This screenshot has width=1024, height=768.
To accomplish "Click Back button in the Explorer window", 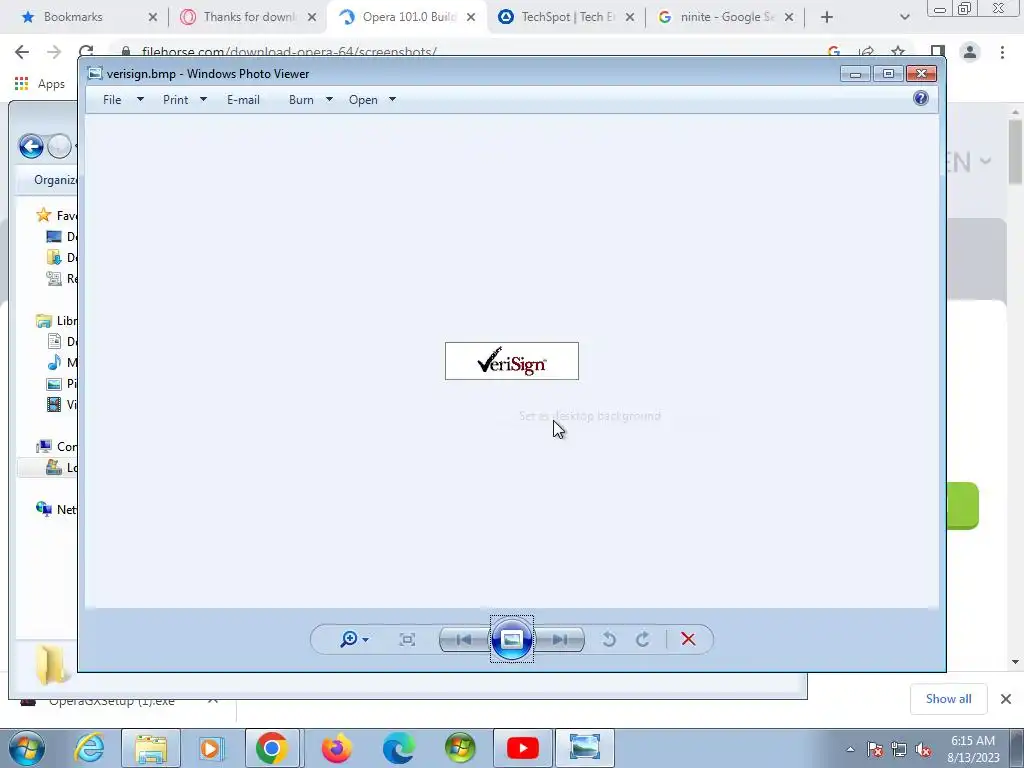I will coord(31,146).
